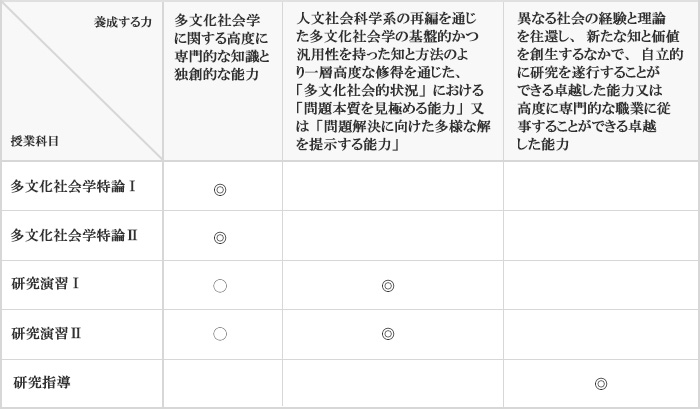This screenshot has width=700, height=409.
Task: Click the double circle for 多文化社会学特論Ⅱ
Action: tap(220, 238)
